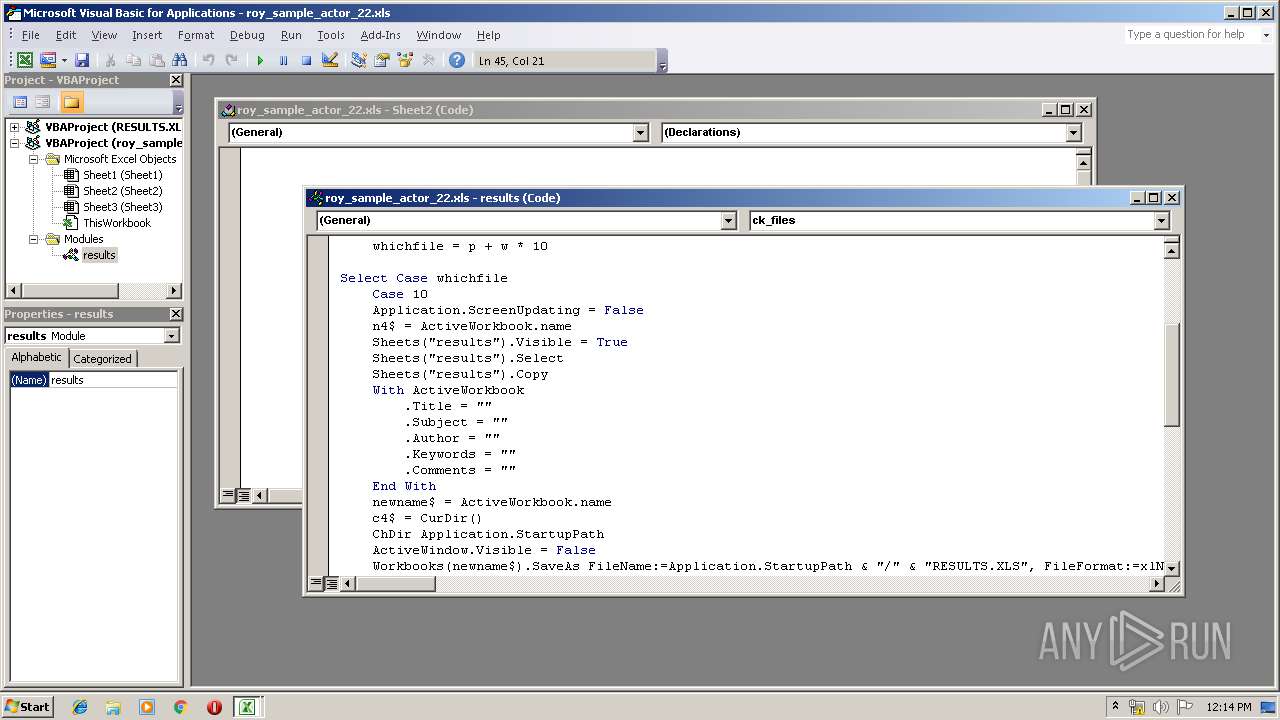Click vertical scrollbar thumb in results code window
Screen dimensions: 1280x720
click(x=1171, y=375)
